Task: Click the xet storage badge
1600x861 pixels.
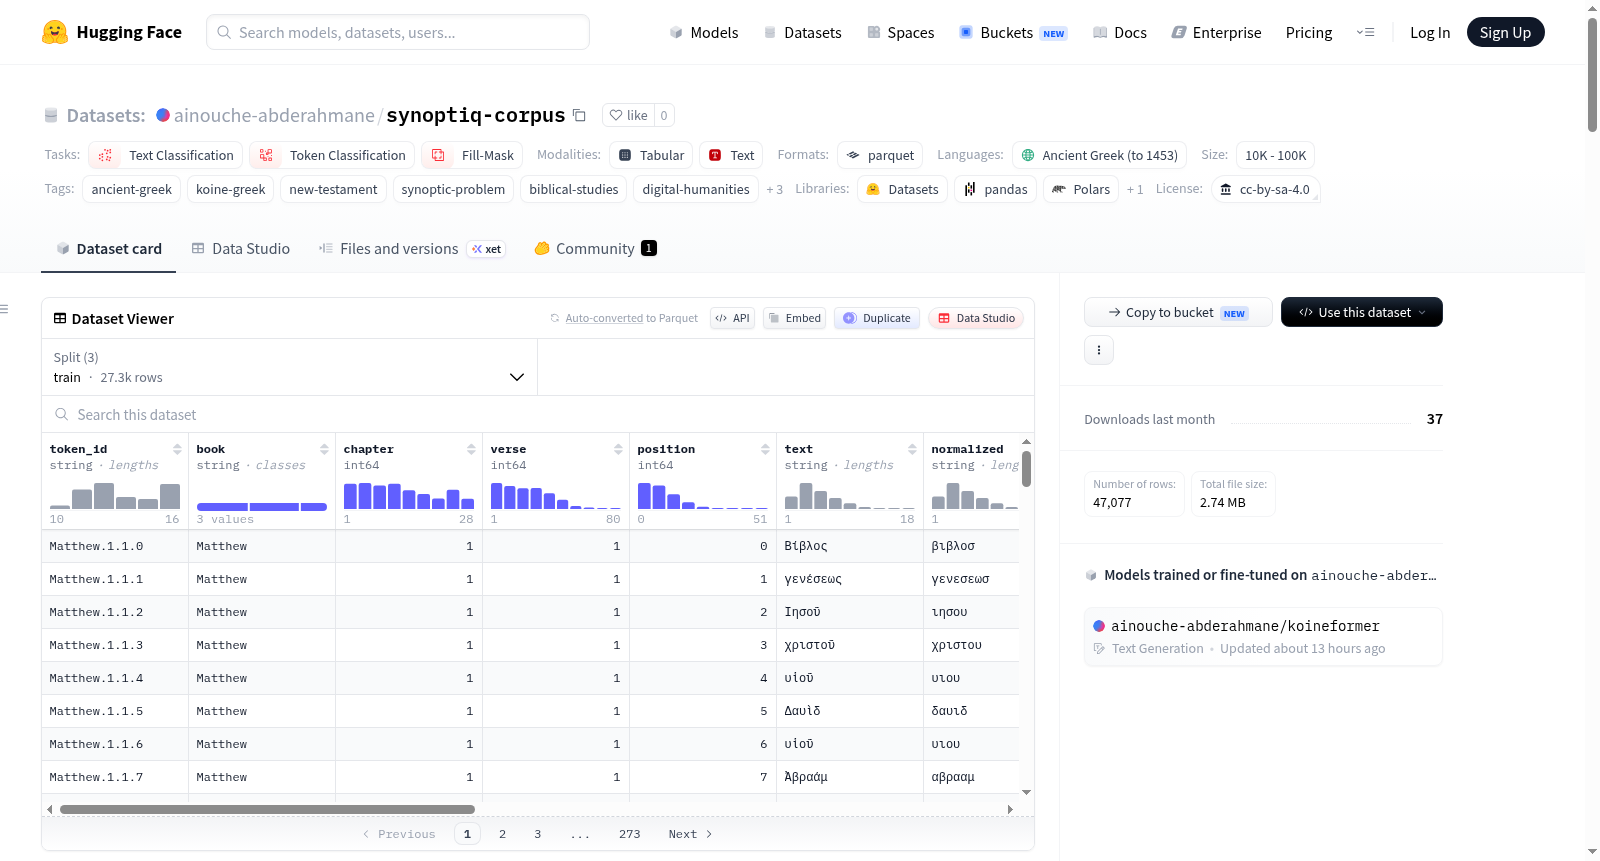Action: coord(487,249)
